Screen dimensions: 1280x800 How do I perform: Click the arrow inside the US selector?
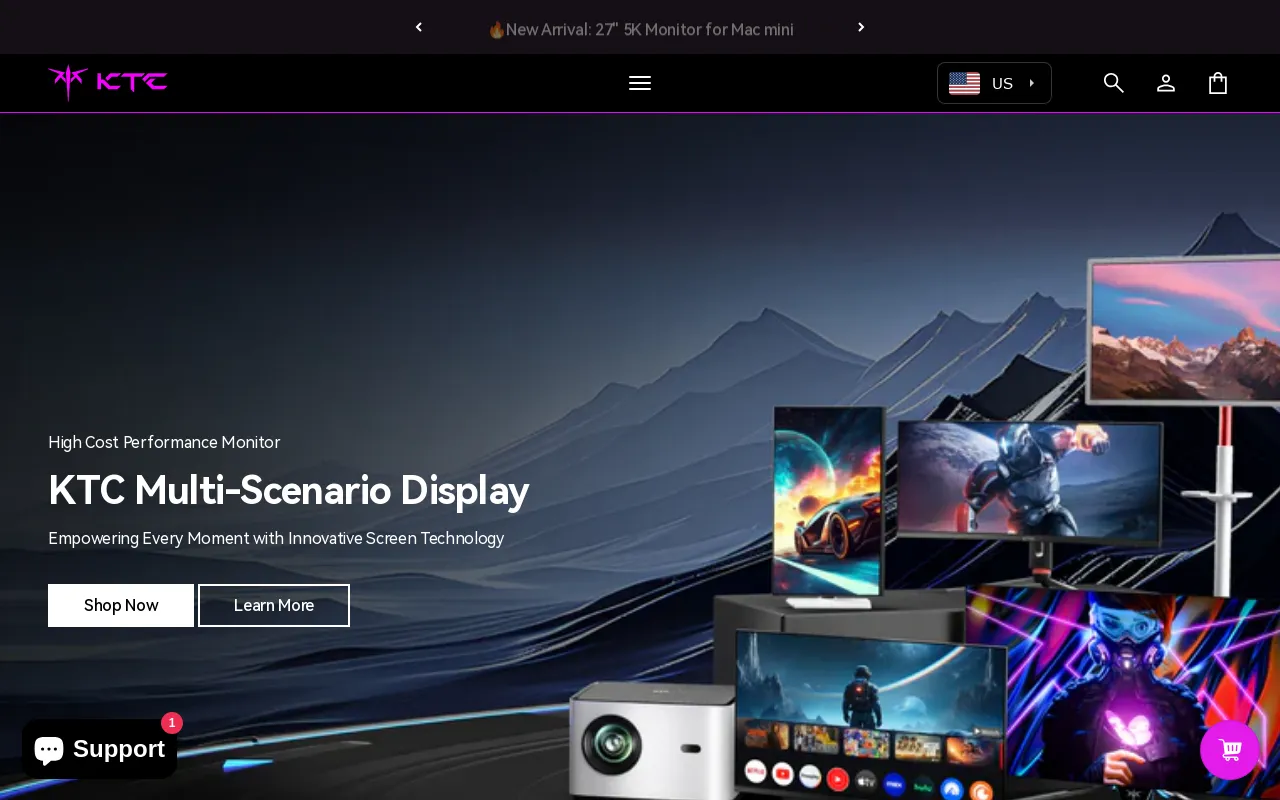click(1031, 83)
